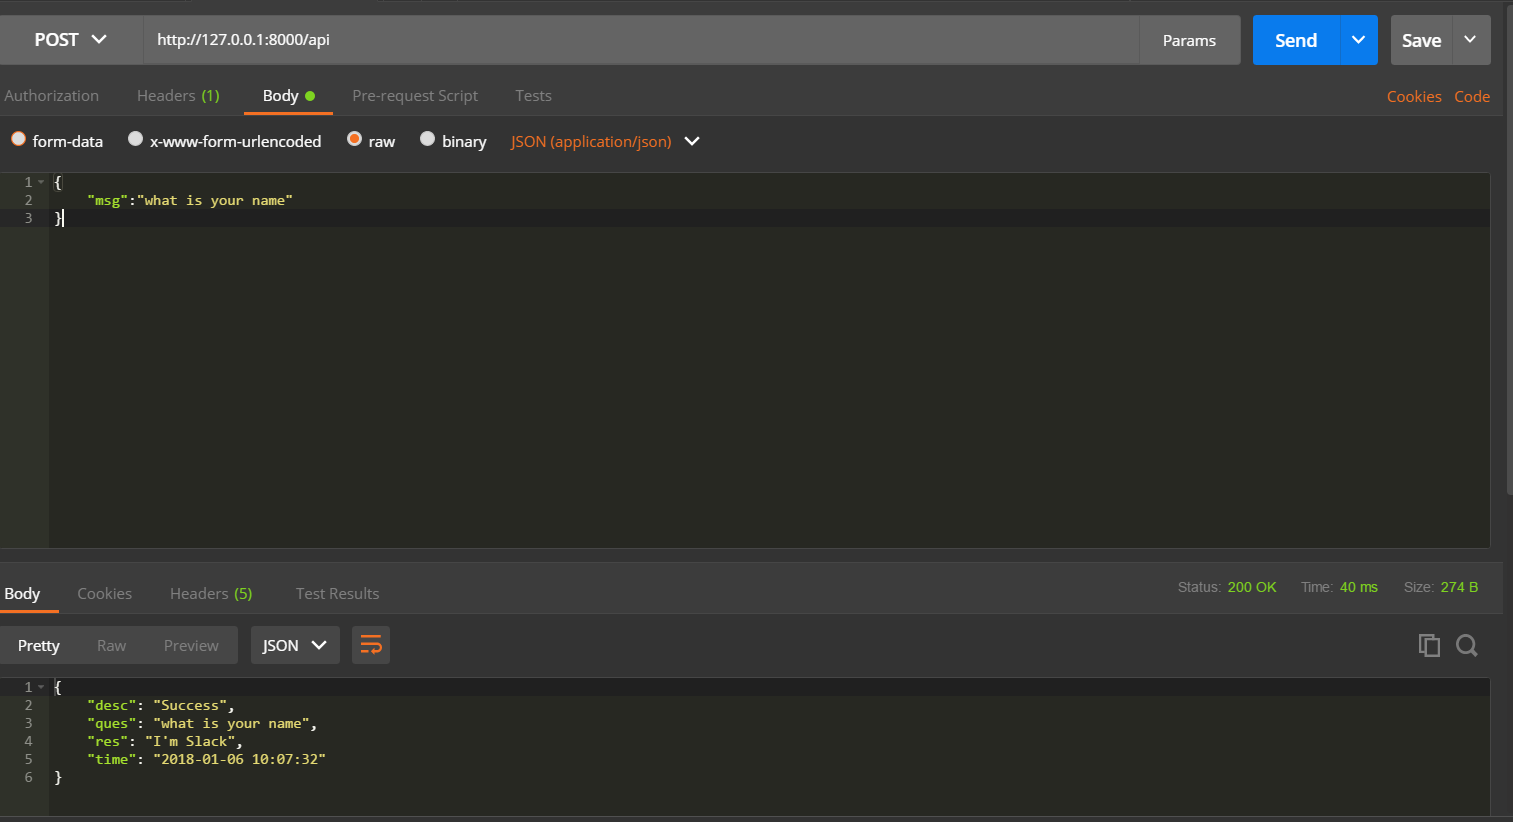Image resolution: width=1513 pixels, height=822 pixels.
Task: Select the raw body type radio
Action: point(354,139)
